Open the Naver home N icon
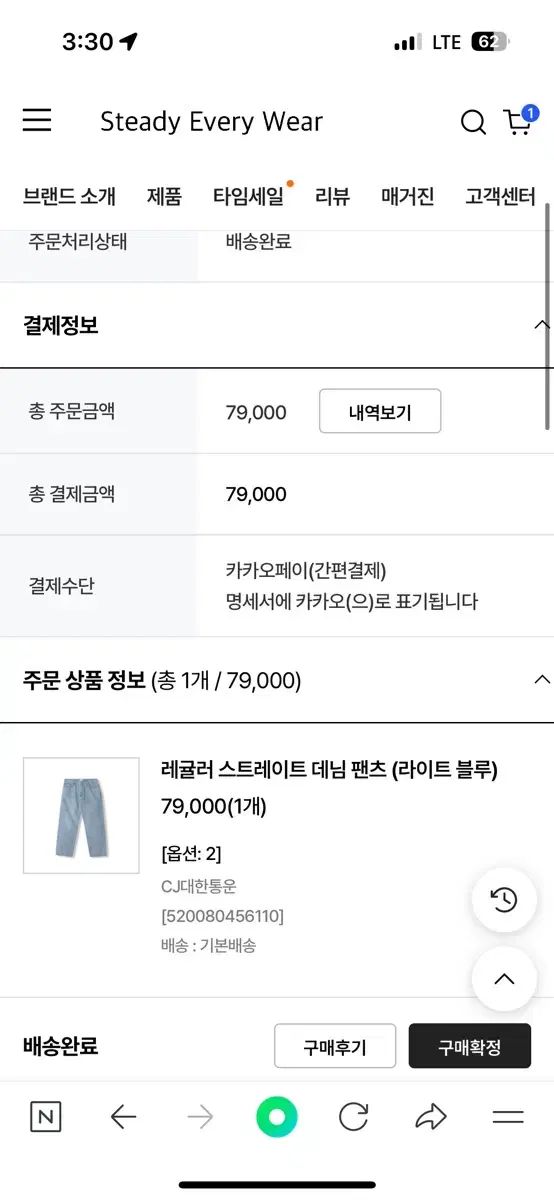554x1200 pixels. point(45,1117)
